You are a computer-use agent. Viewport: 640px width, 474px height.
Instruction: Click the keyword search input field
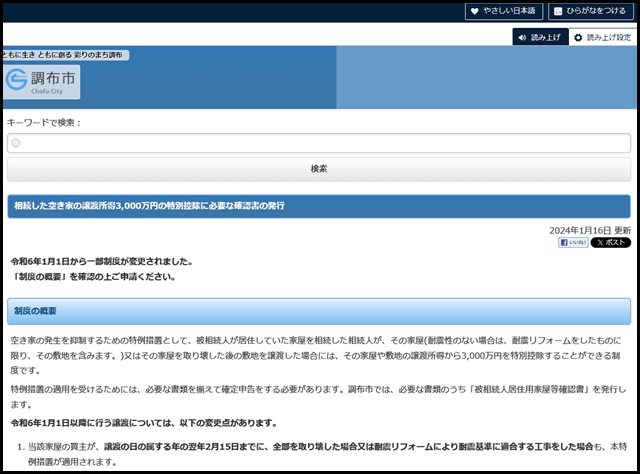[319, 143]
